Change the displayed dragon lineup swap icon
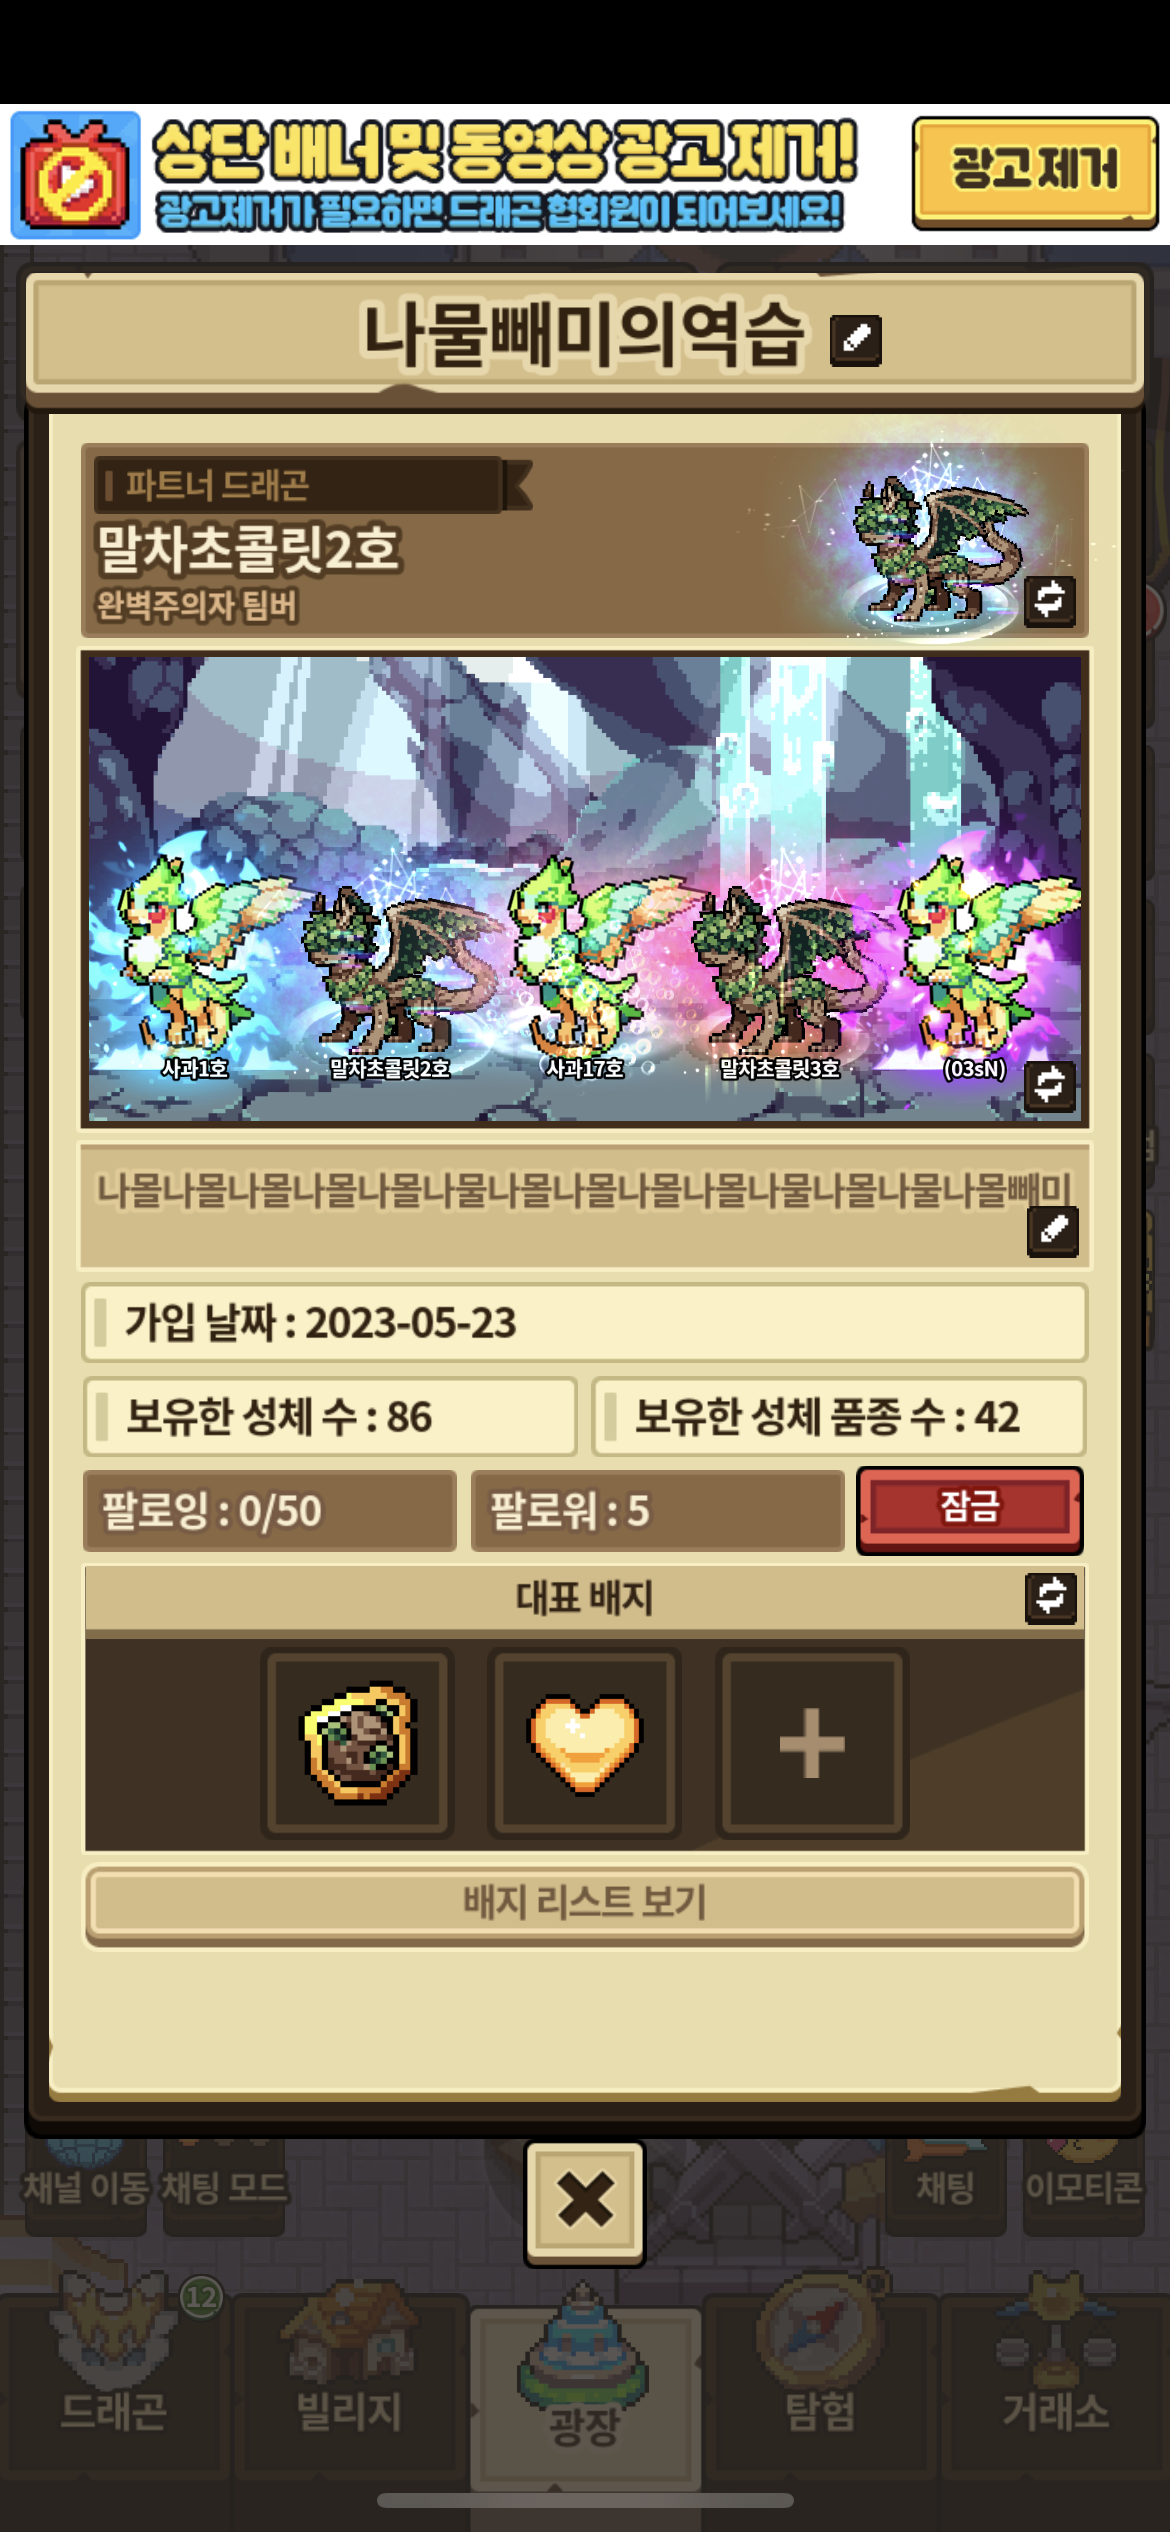Screen dimensions: 1170x2532 click(x=1049, y=1086)
